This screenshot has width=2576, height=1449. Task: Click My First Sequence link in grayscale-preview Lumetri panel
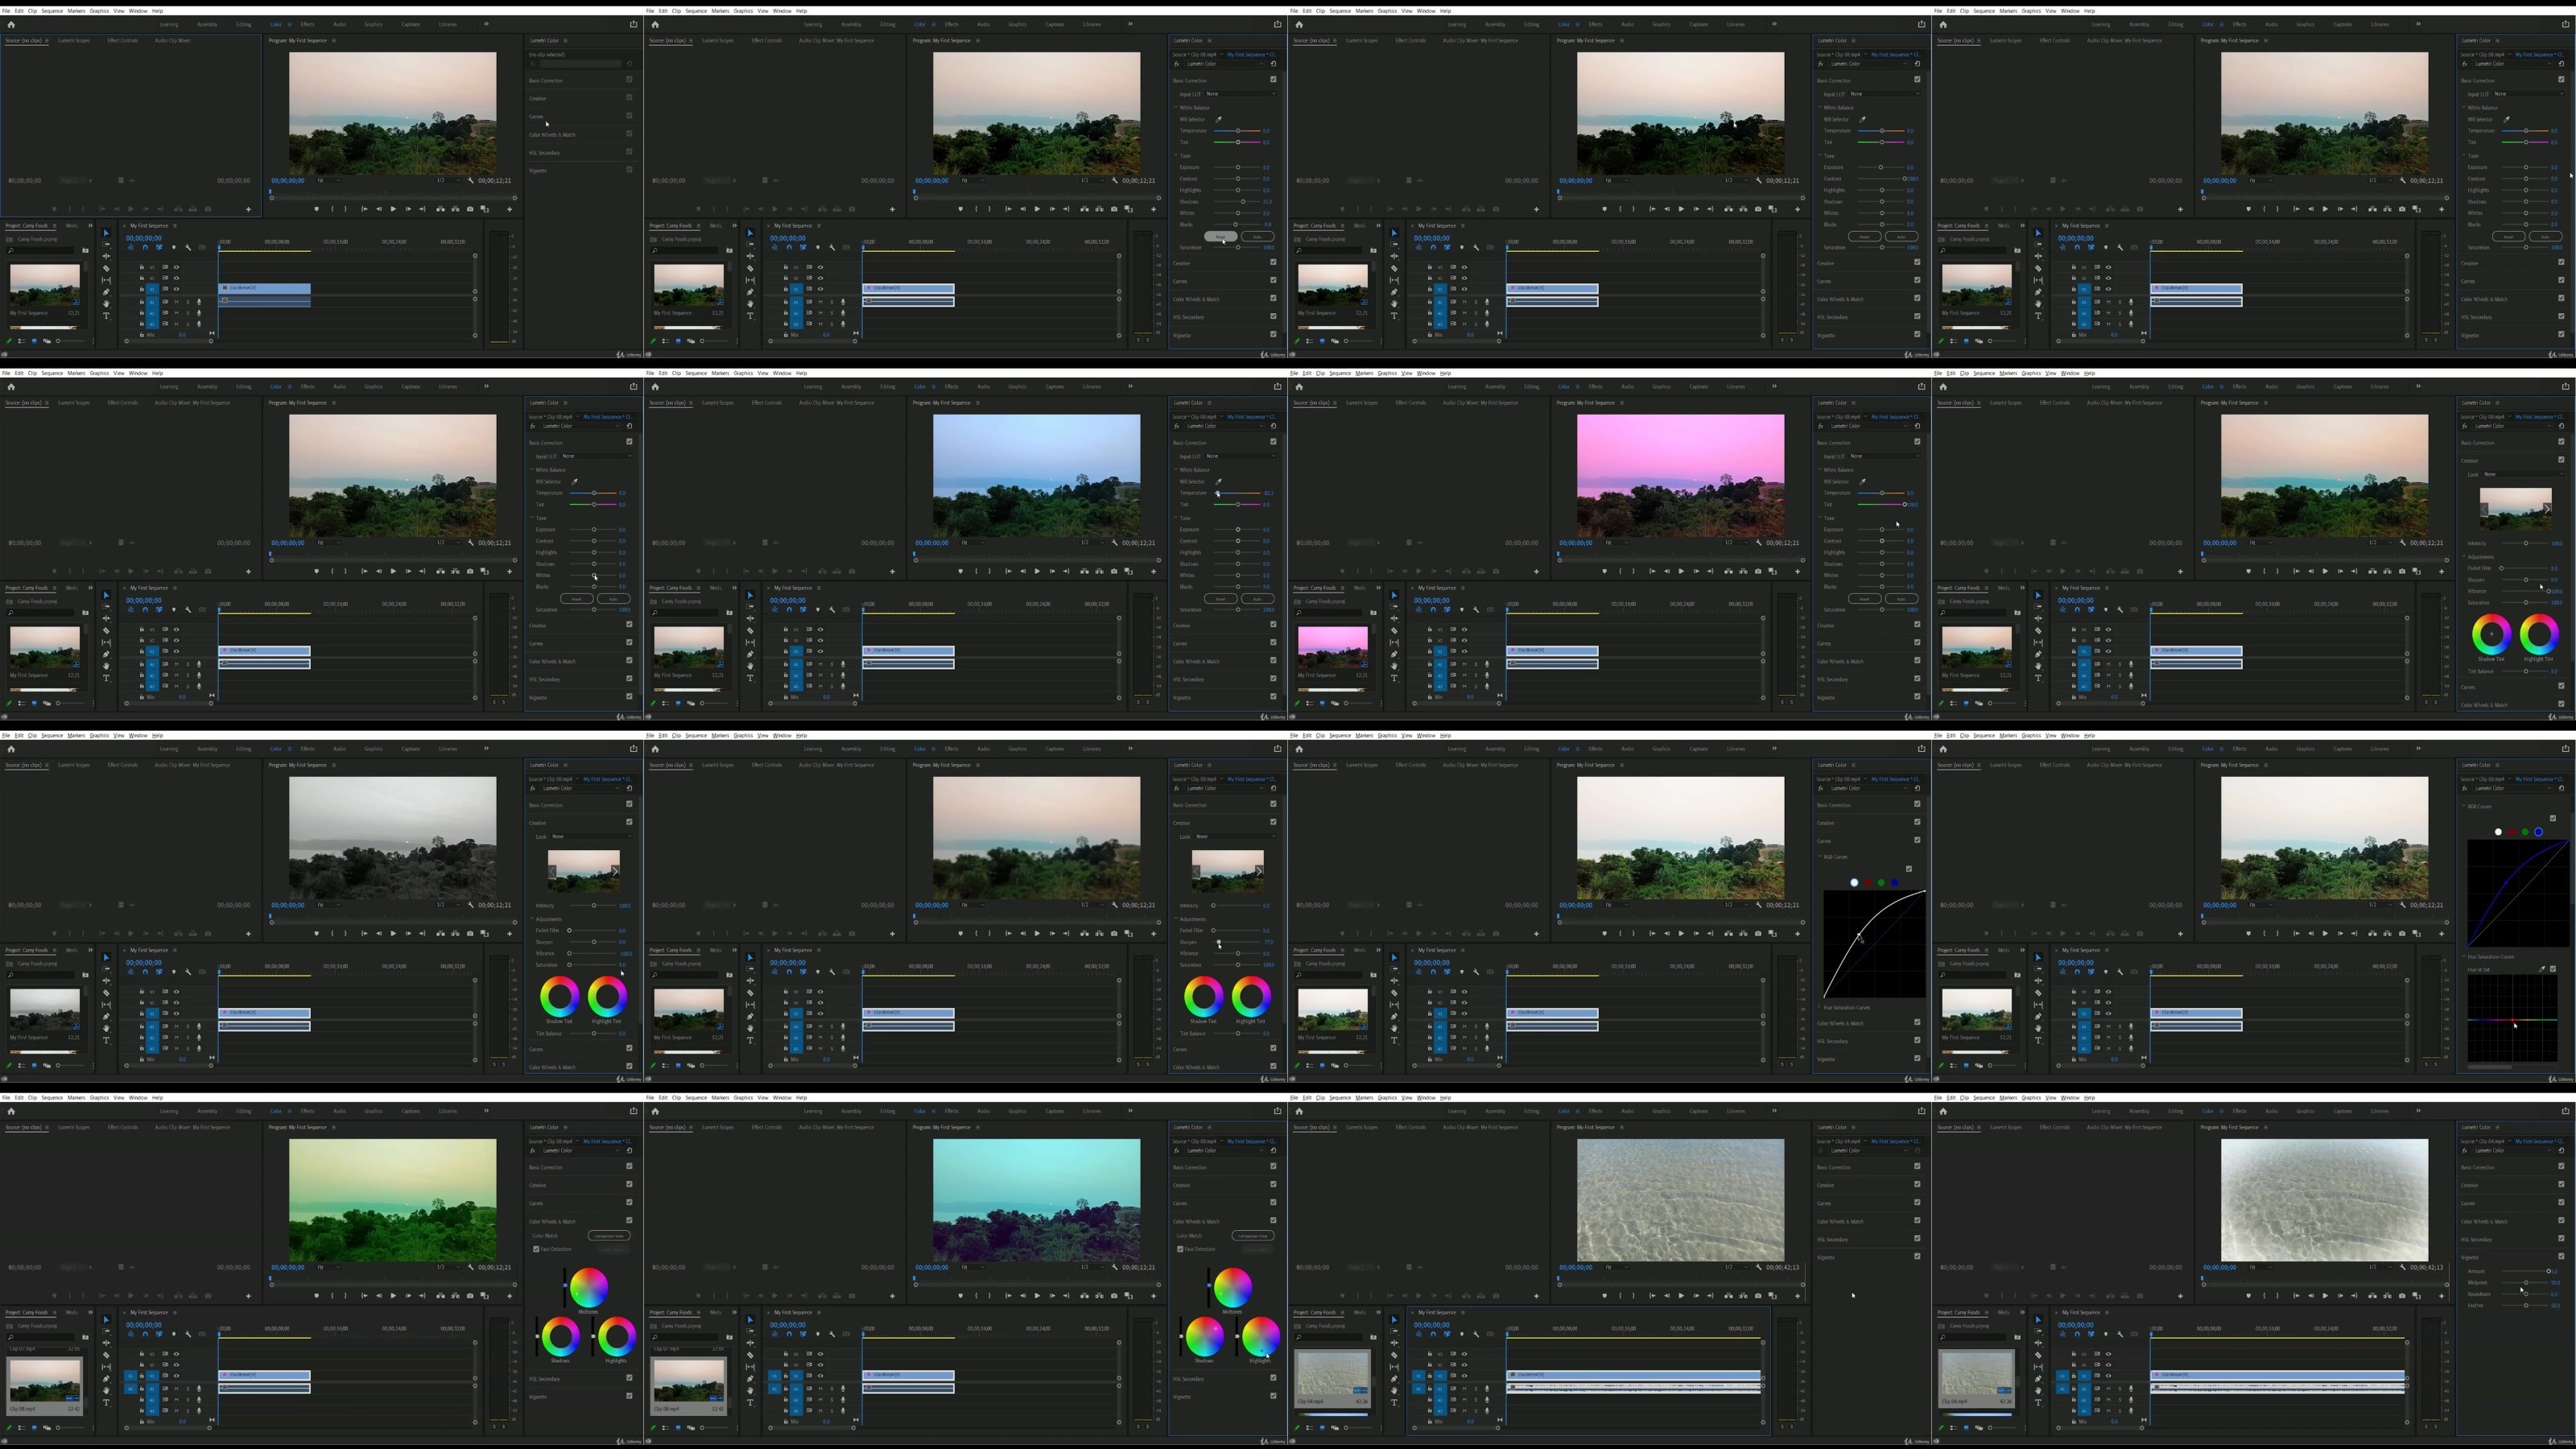(607, 779)
